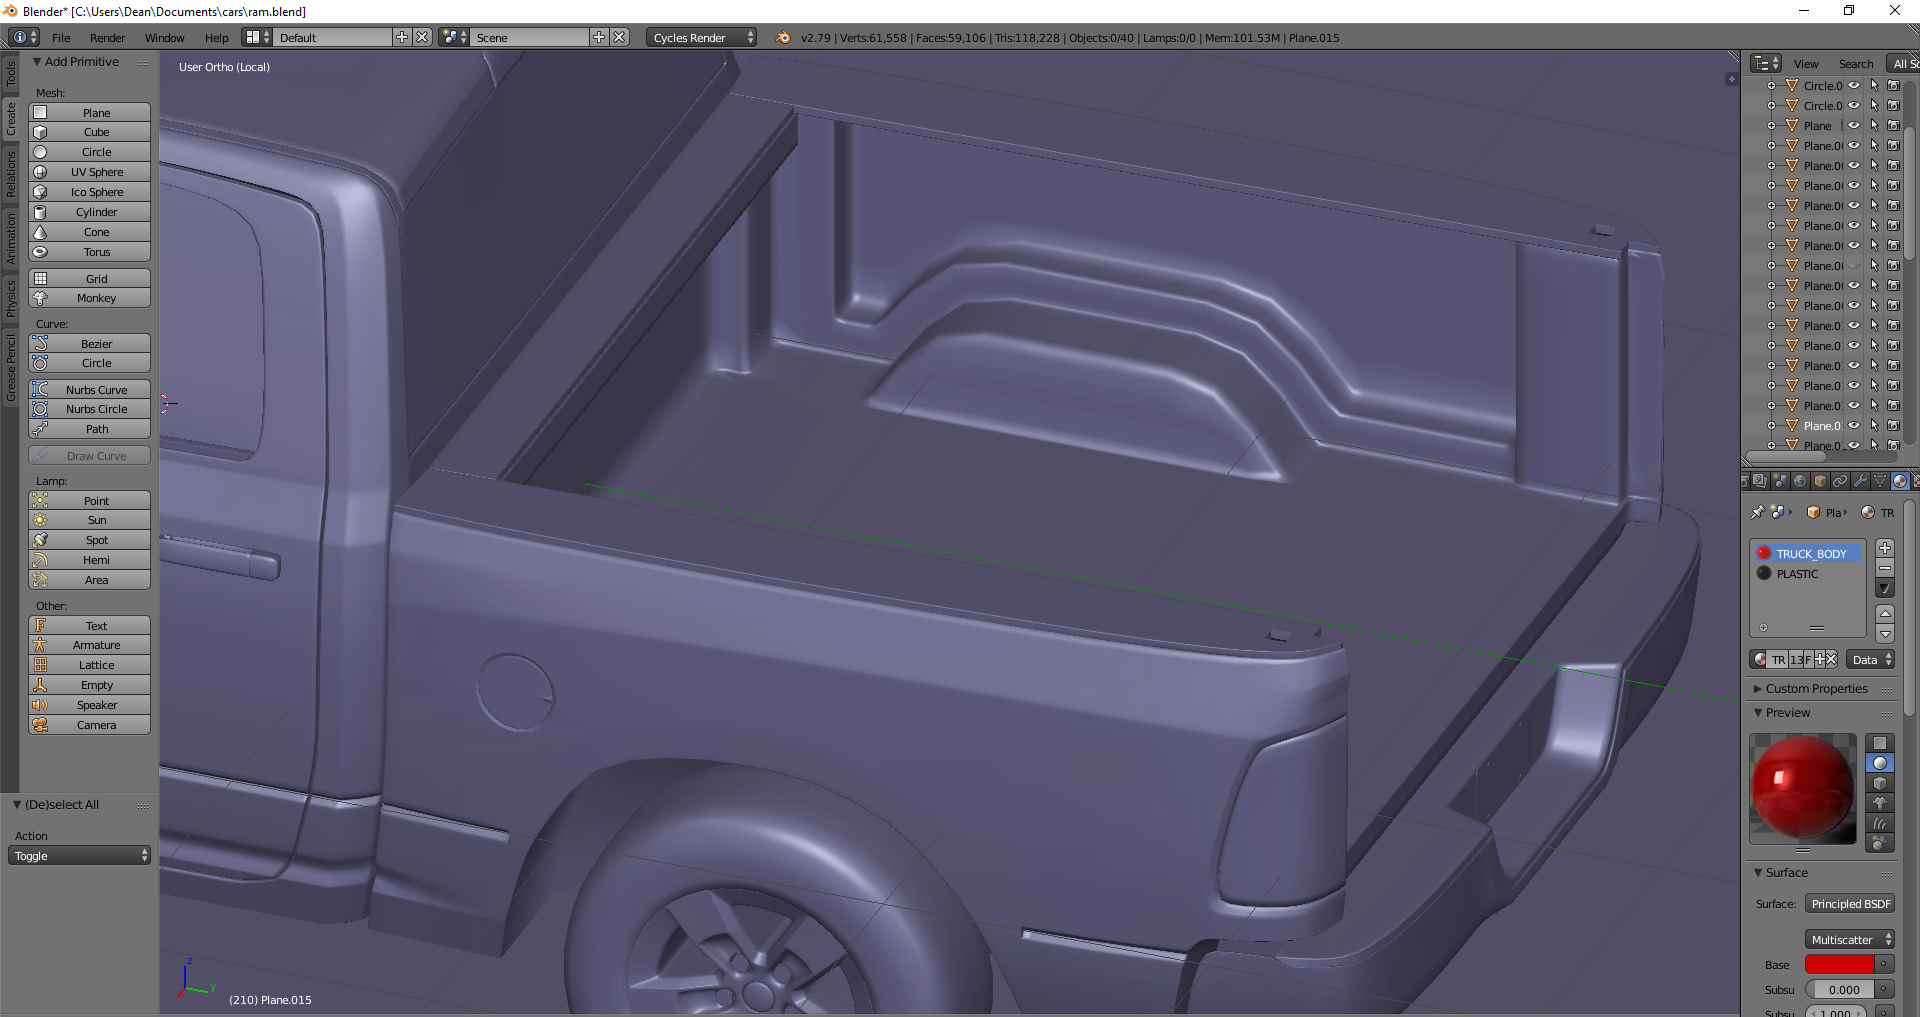Open World properties tab
This screenshot has width=1920, height=1017.
click(1800, 481)
